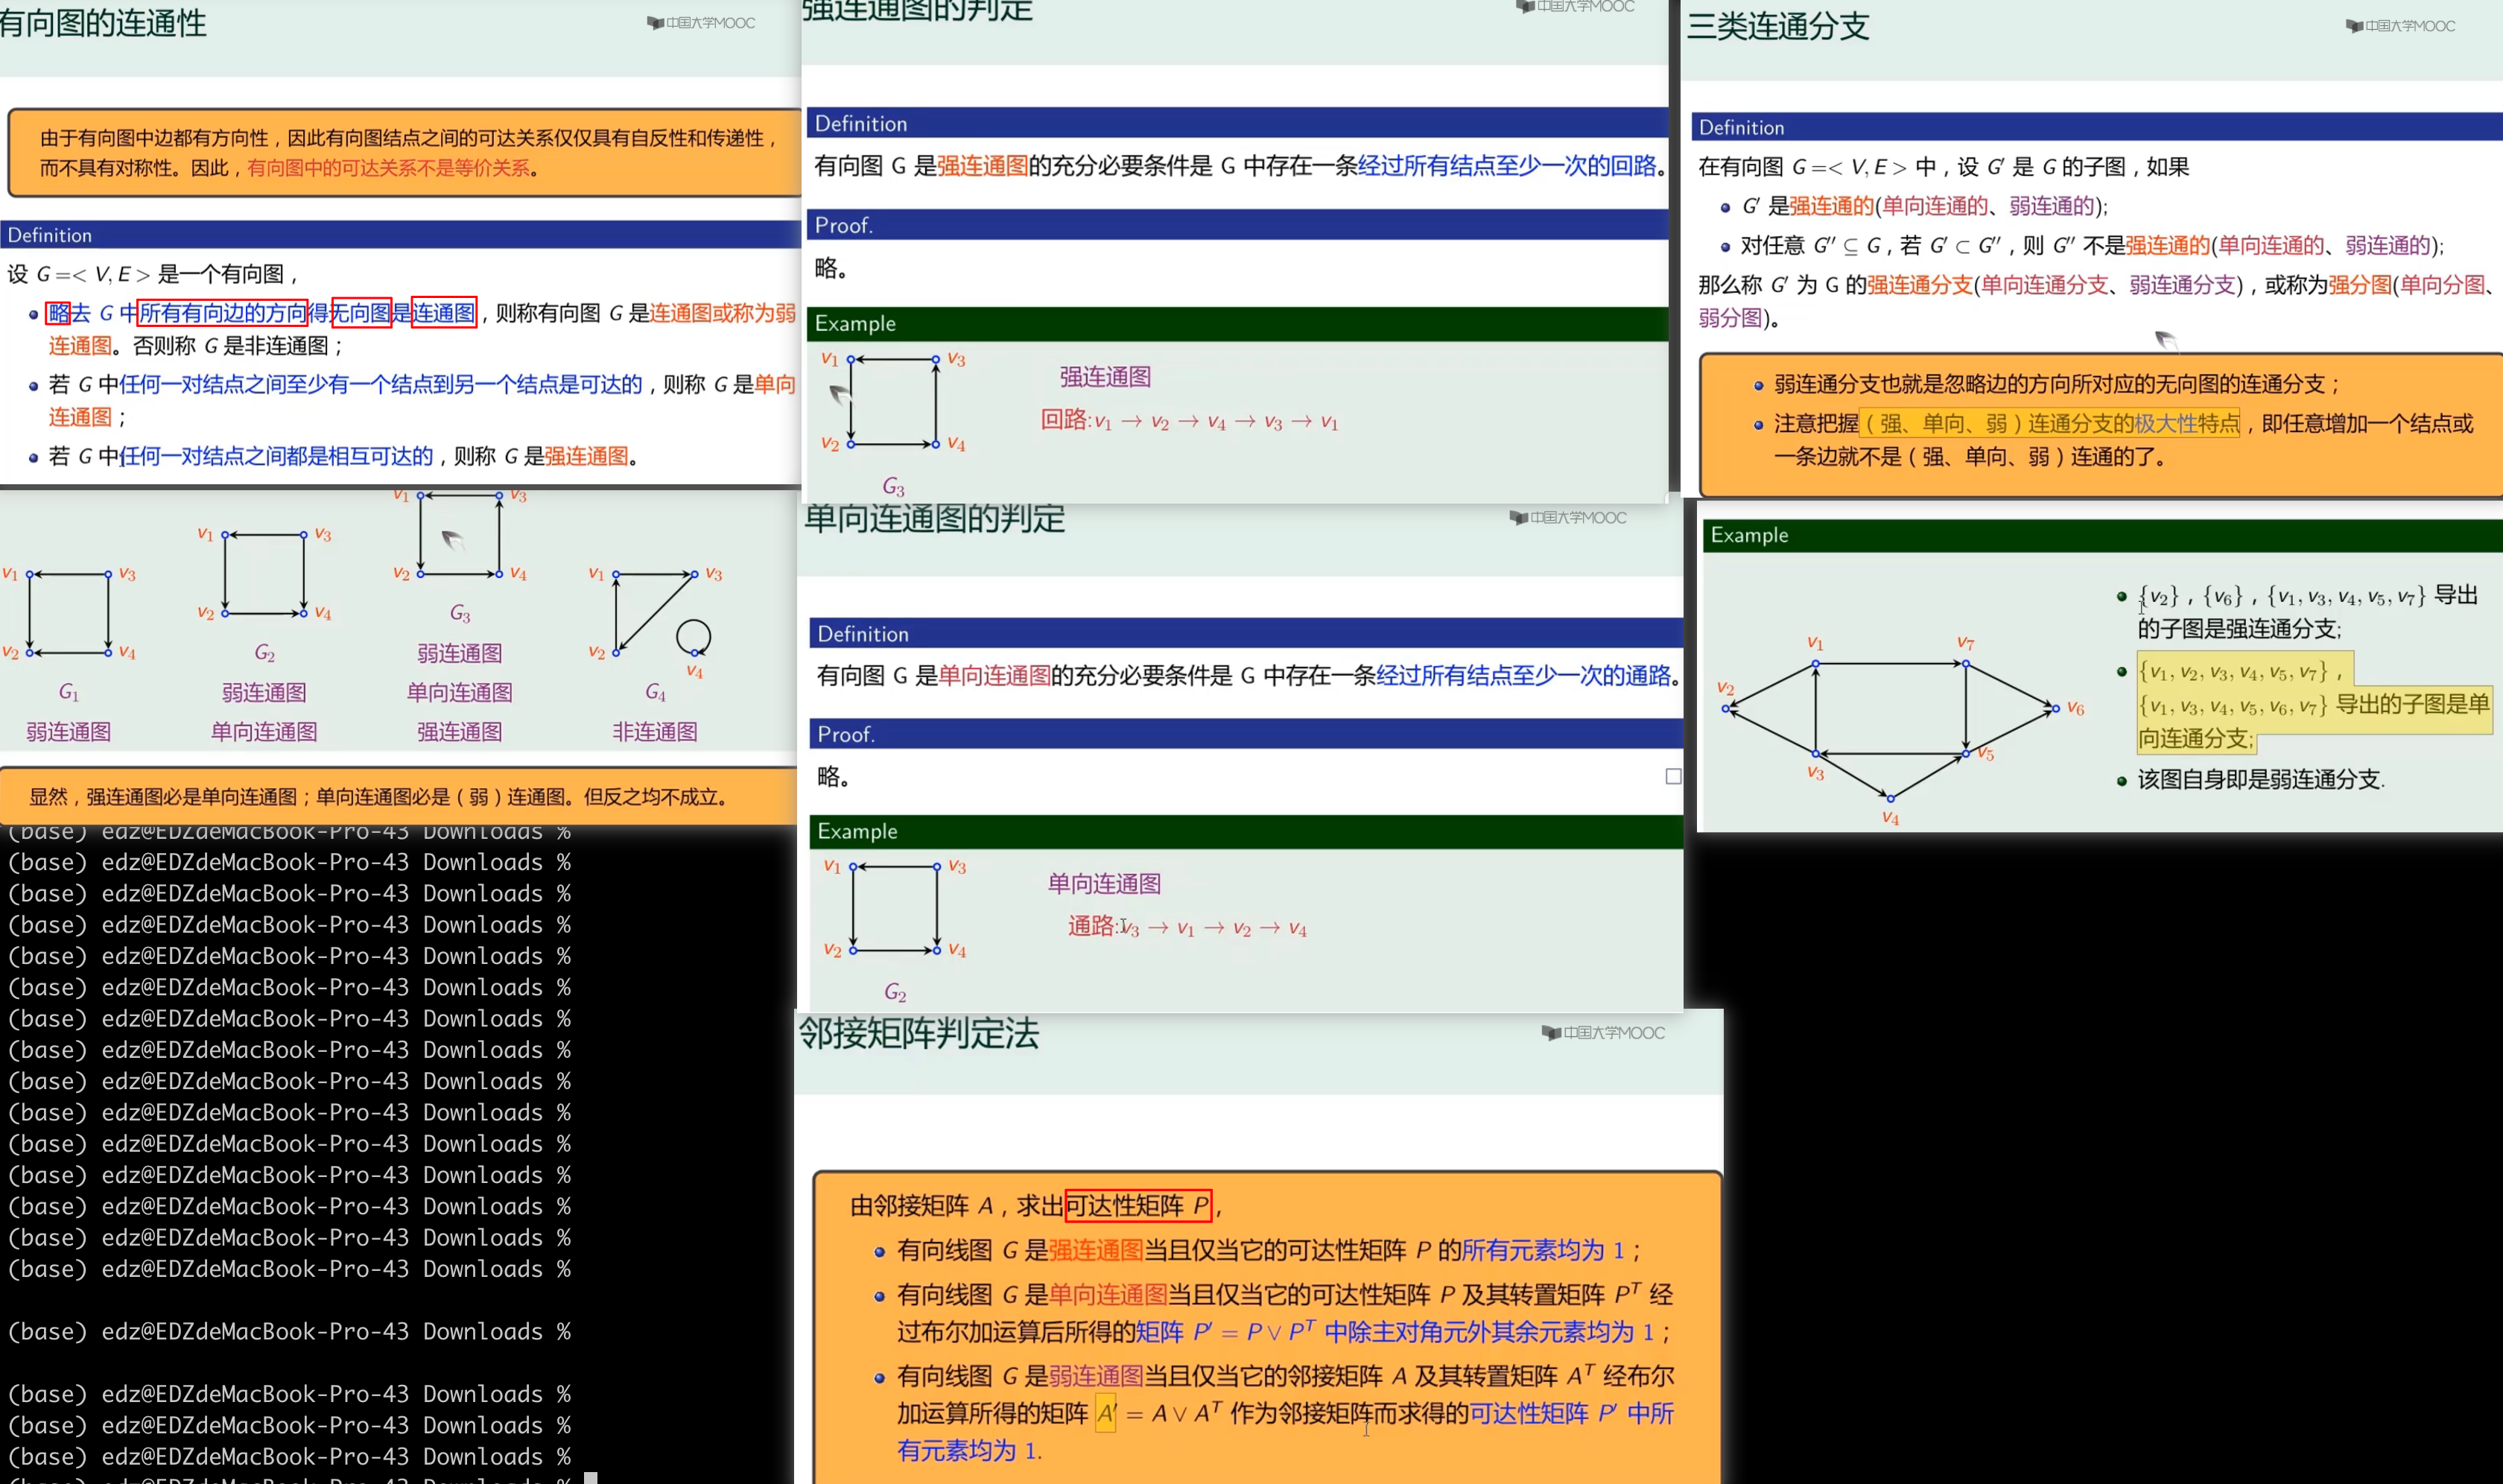The height and width of the screenshot is (1484, 2503).
Task: Click the highlighted 极大性特点 phrase
Action: pos(2186,423)
